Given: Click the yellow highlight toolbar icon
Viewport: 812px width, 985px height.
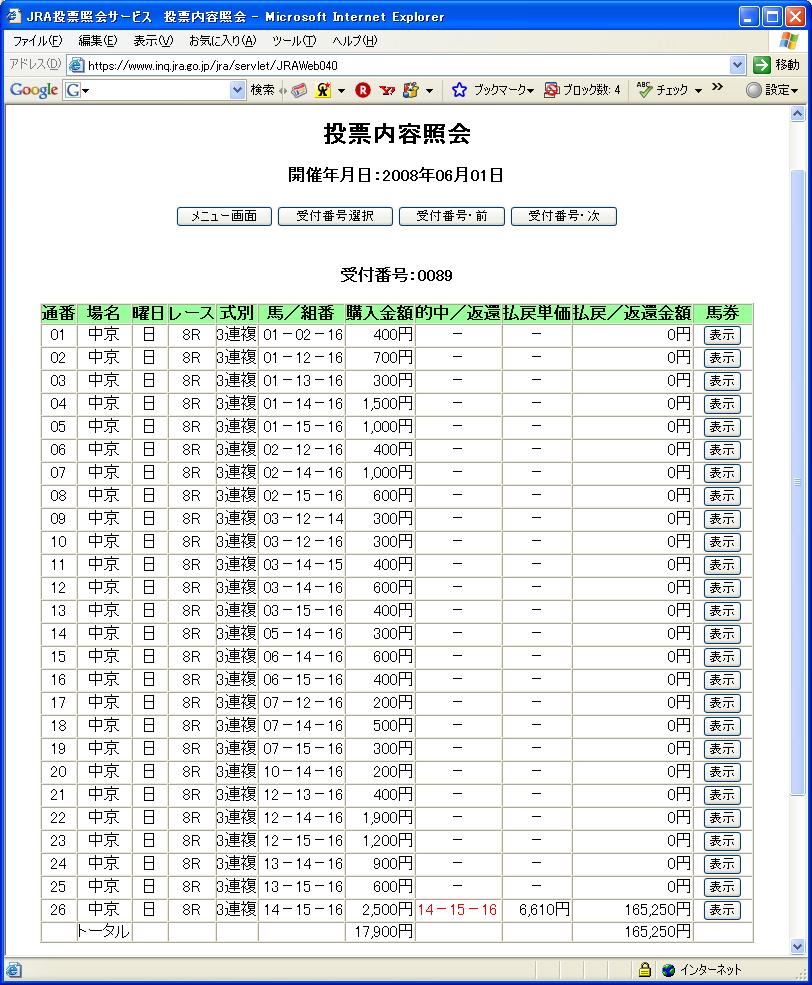Looking at the screenshot, I should (323, 90).
